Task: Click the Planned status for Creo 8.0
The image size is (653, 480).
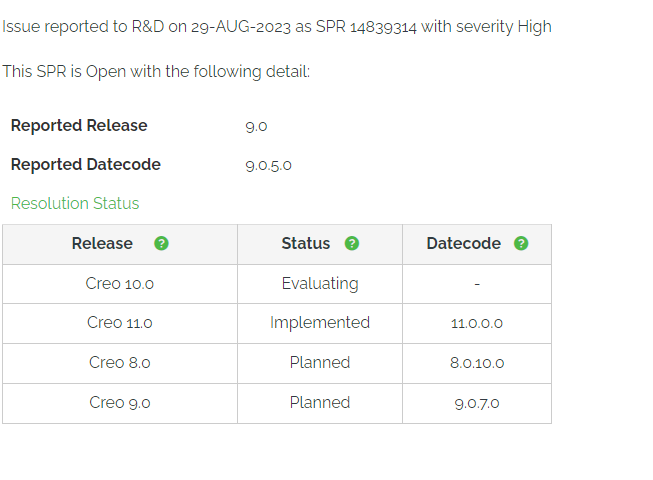Action: tap(320, 363)
